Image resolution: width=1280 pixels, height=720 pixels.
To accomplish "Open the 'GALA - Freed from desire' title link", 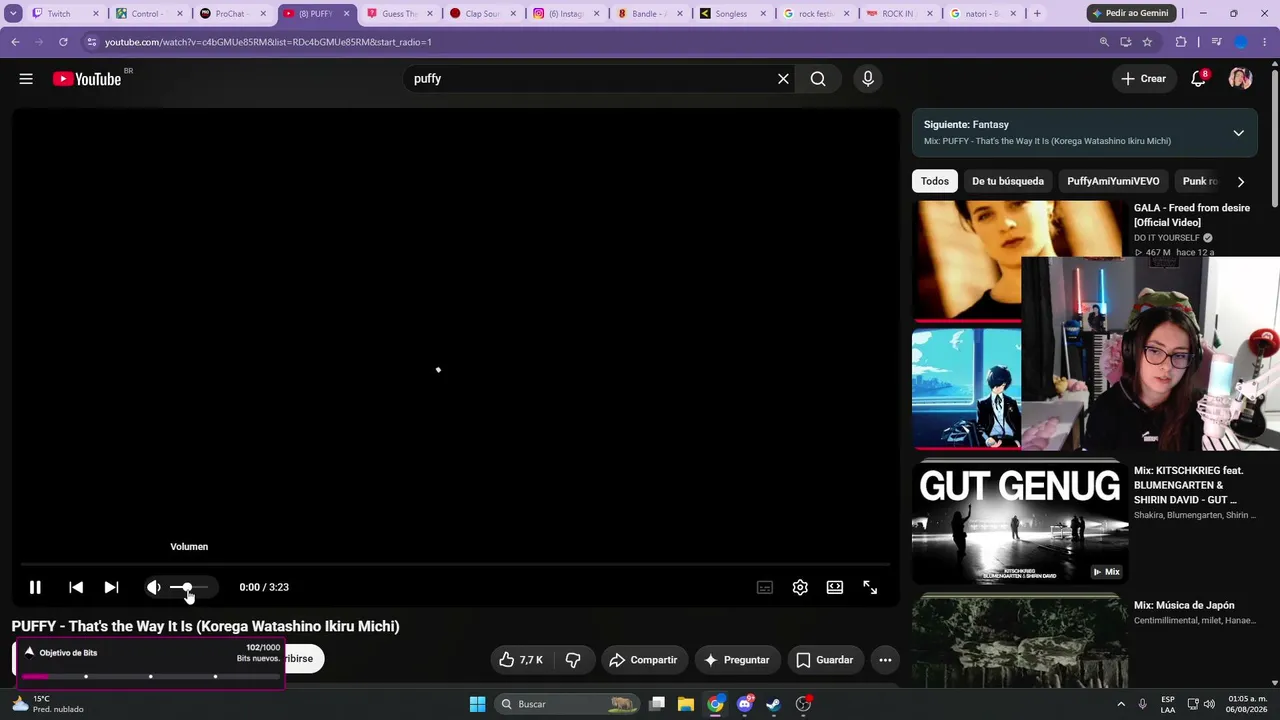I will (1192, 215).
